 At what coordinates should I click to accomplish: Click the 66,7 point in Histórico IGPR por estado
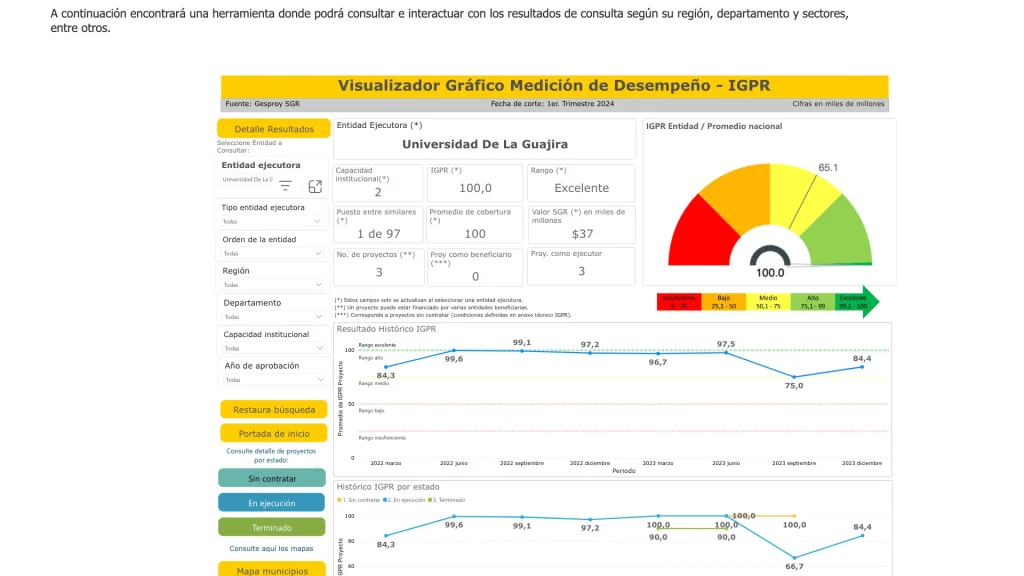coord(794,558)
